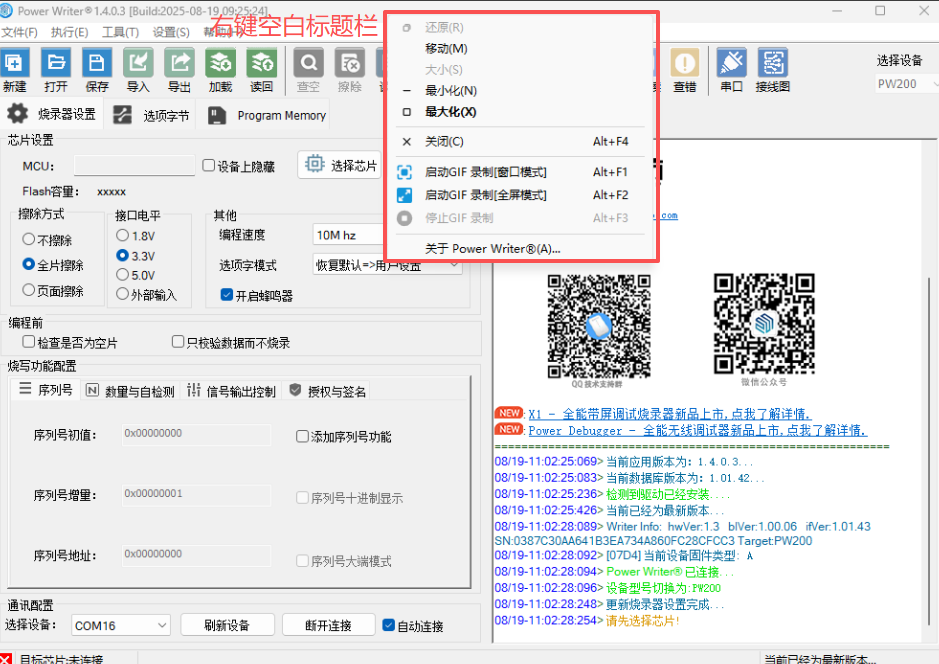Open the X1 全能带屏调试烧录器 link

coord(670,414)
